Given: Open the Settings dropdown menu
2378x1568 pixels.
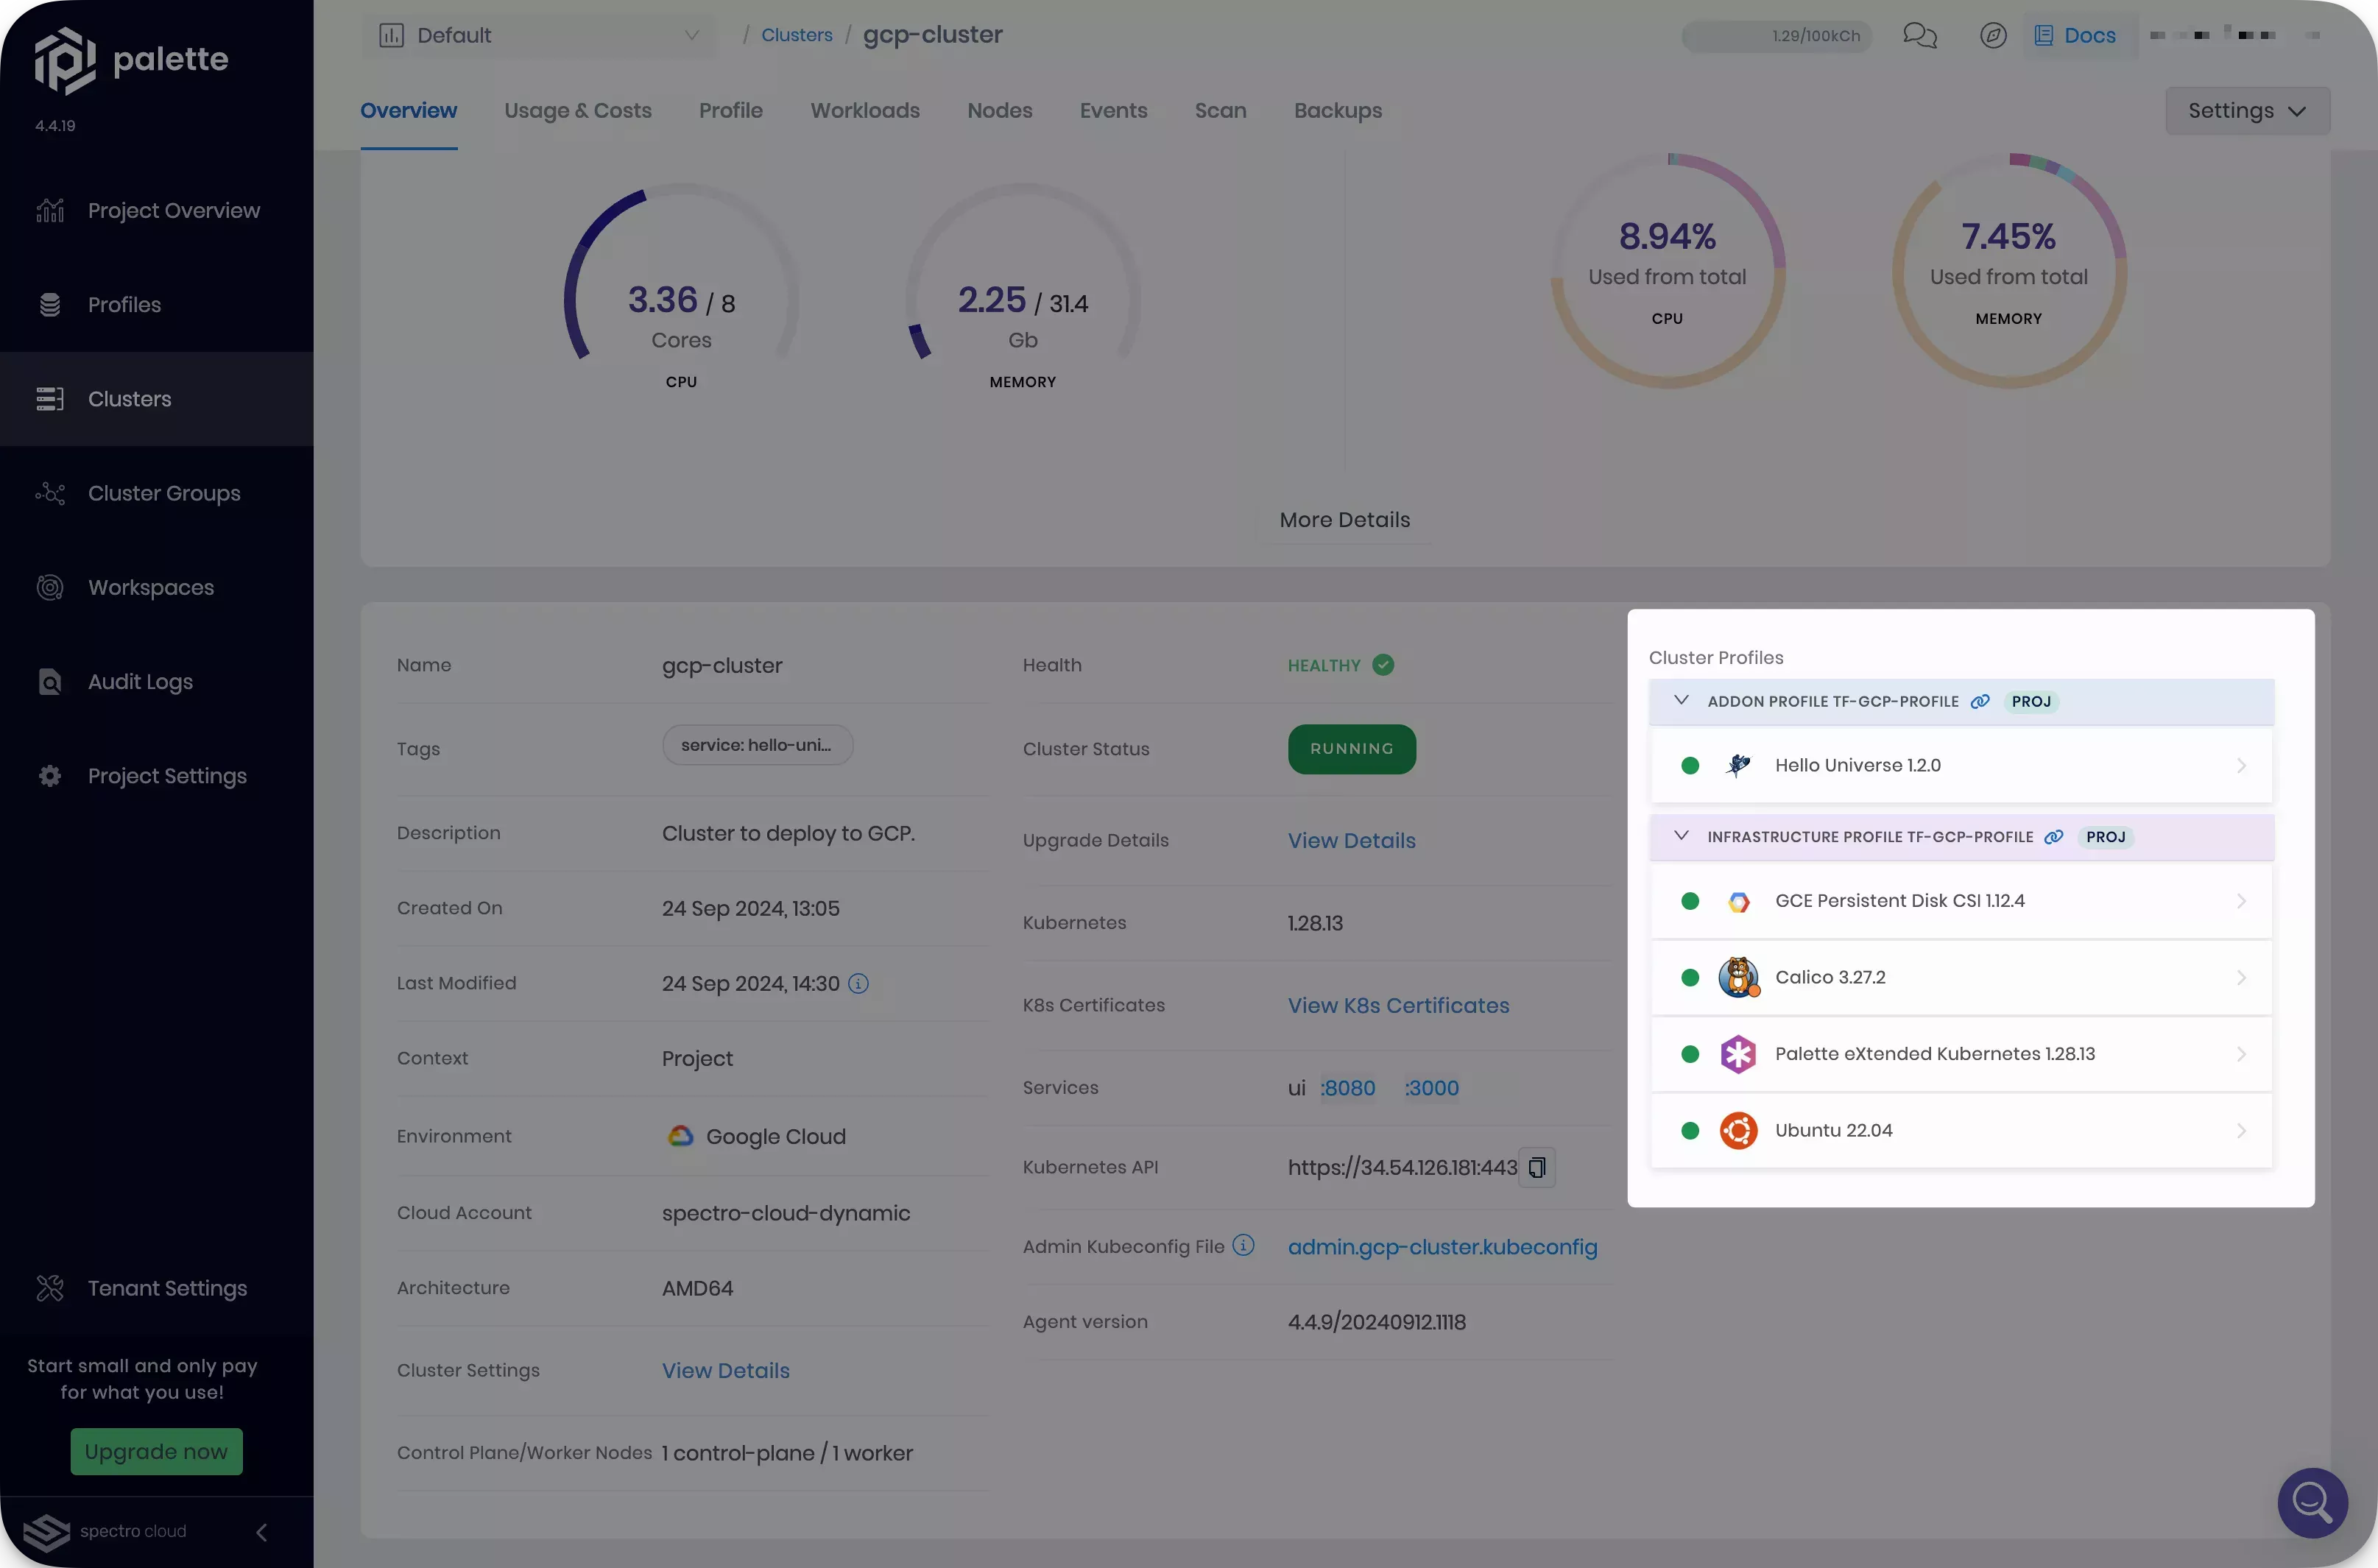Looking at the screenshot, I should pos(2246,111).
